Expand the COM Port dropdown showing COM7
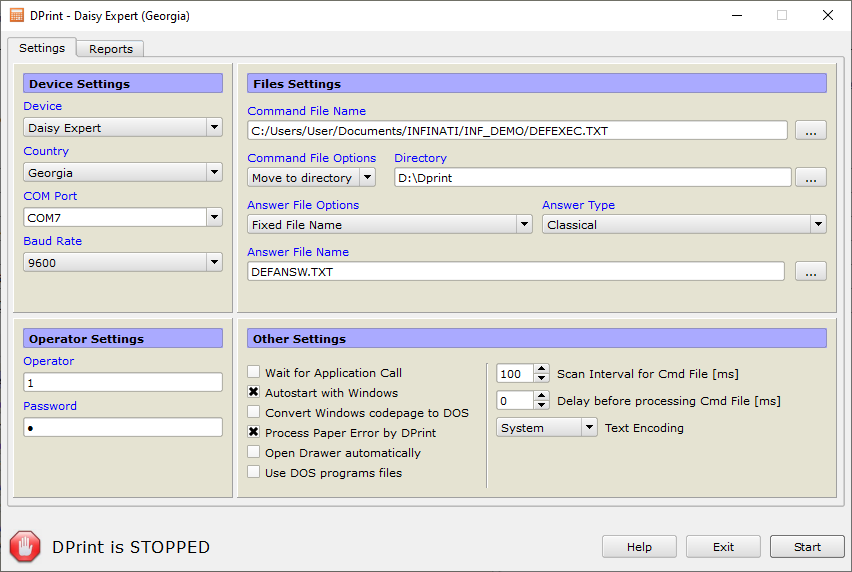 (x=123, y=218)
